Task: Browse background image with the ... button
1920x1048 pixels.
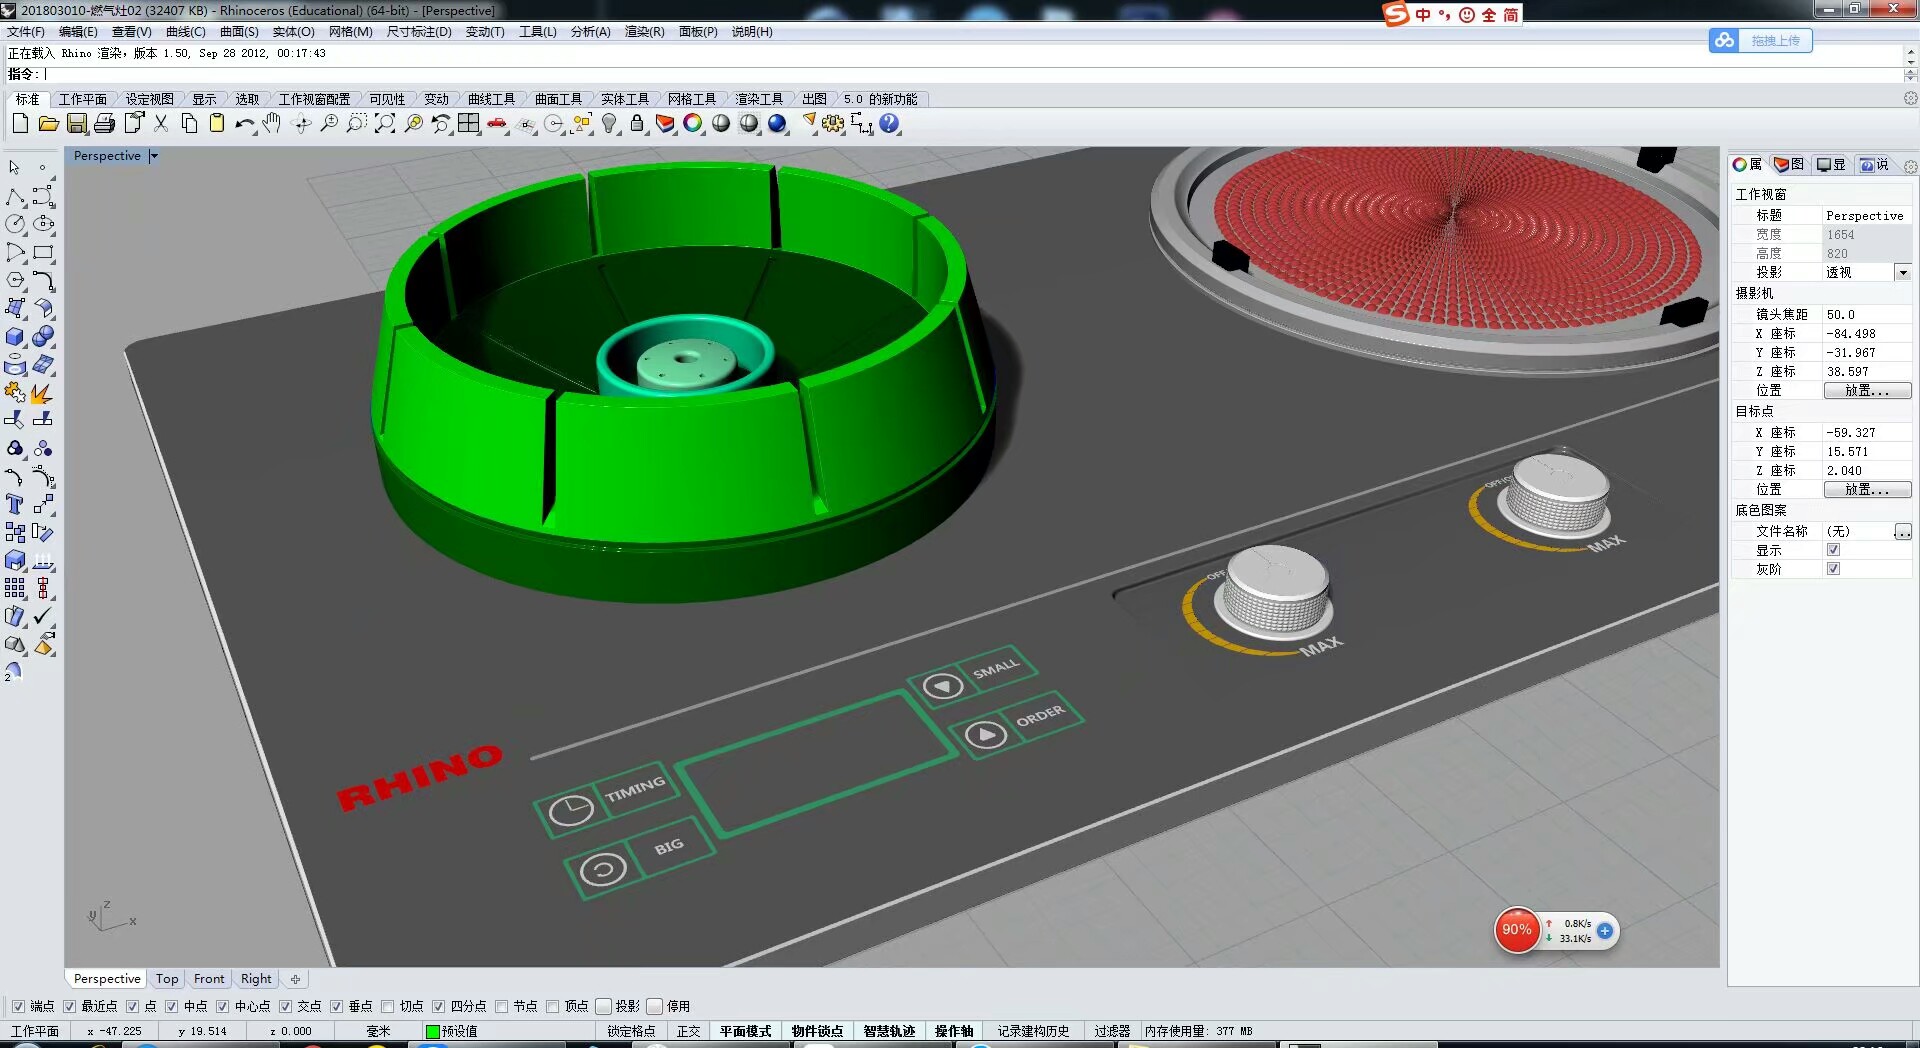Action: click(x=1904, y=531)
